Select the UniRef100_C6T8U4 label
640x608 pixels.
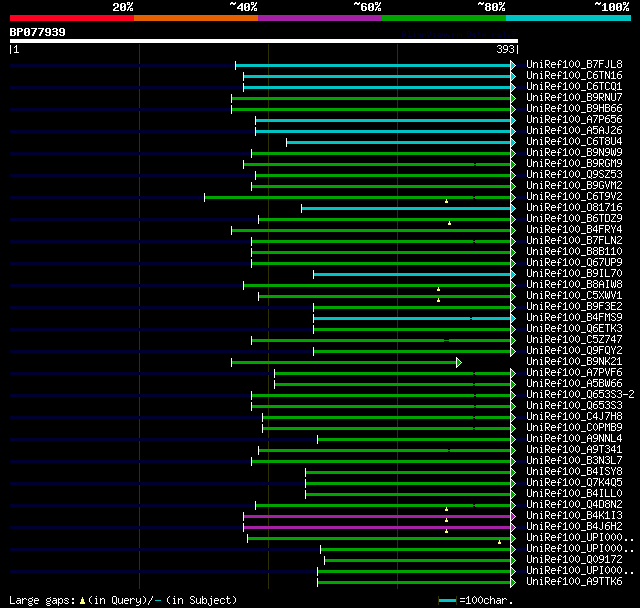[574, 142]
